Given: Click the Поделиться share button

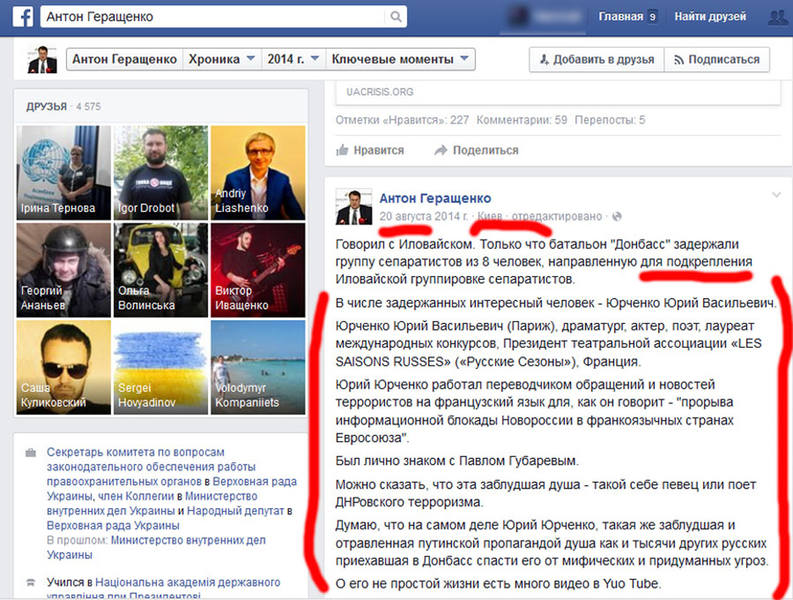Looking at the screenshot, I should pyautogui.click(x=476, y=150).
